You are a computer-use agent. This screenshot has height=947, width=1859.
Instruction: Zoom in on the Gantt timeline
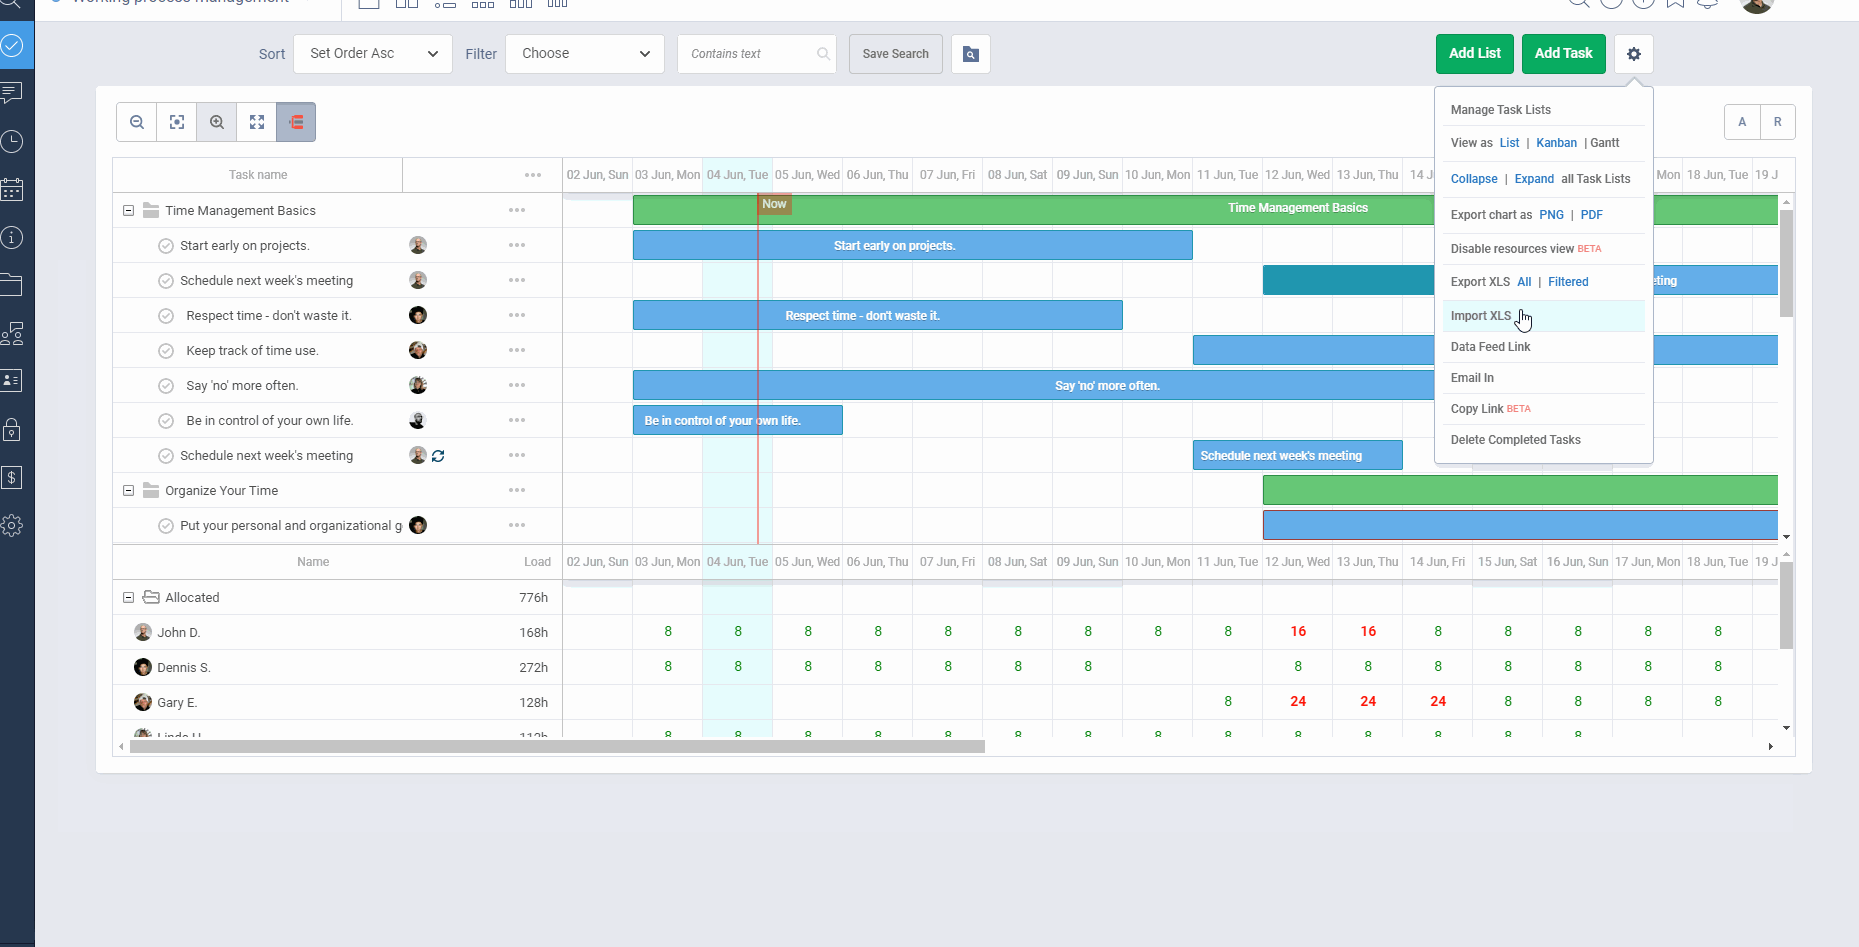pos(217,122)
